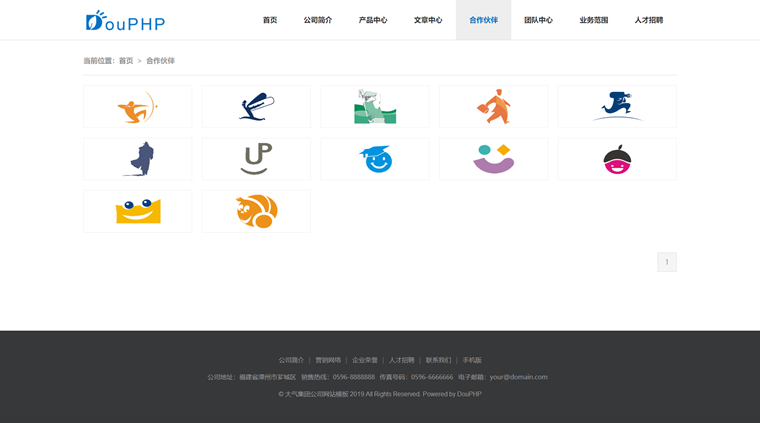Open the green golfer partner logo

pyautogui.click(x=375, y=107)
